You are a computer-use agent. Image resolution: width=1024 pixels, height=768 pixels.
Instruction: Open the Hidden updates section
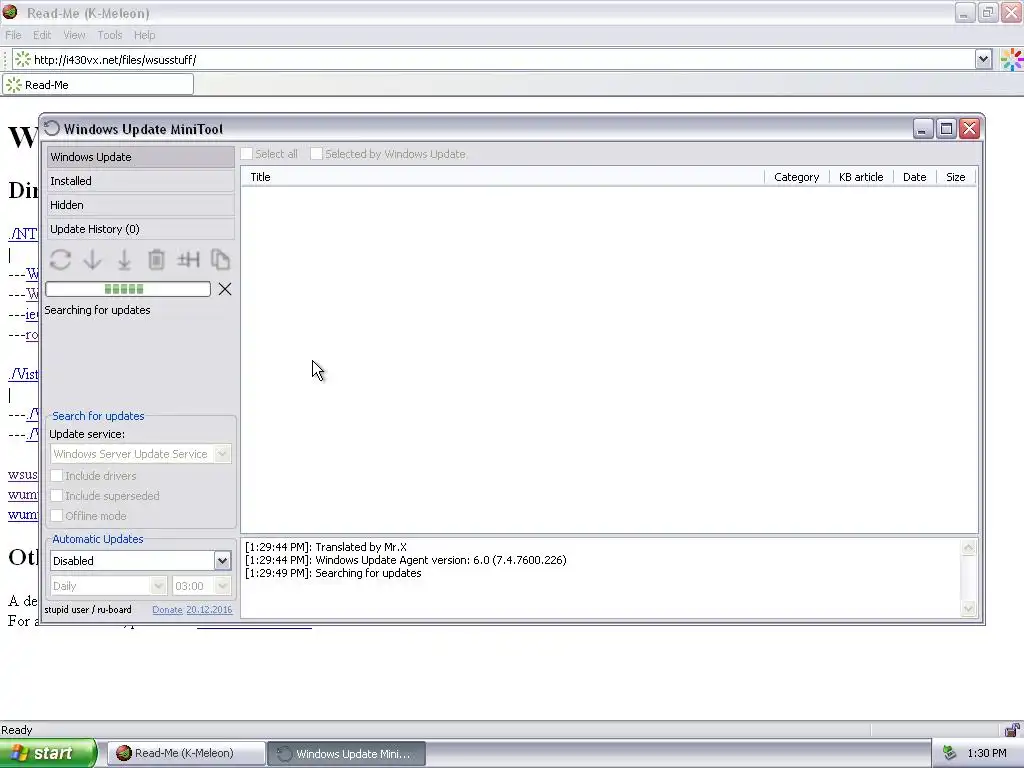pos(140,205)
